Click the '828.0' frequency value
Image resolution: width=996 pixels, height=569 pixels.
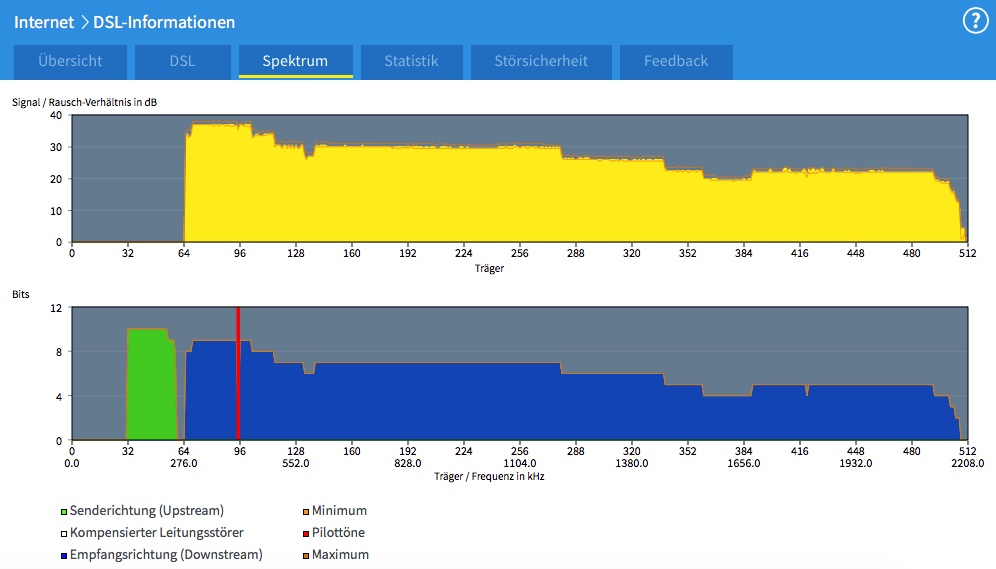(407, 464)
